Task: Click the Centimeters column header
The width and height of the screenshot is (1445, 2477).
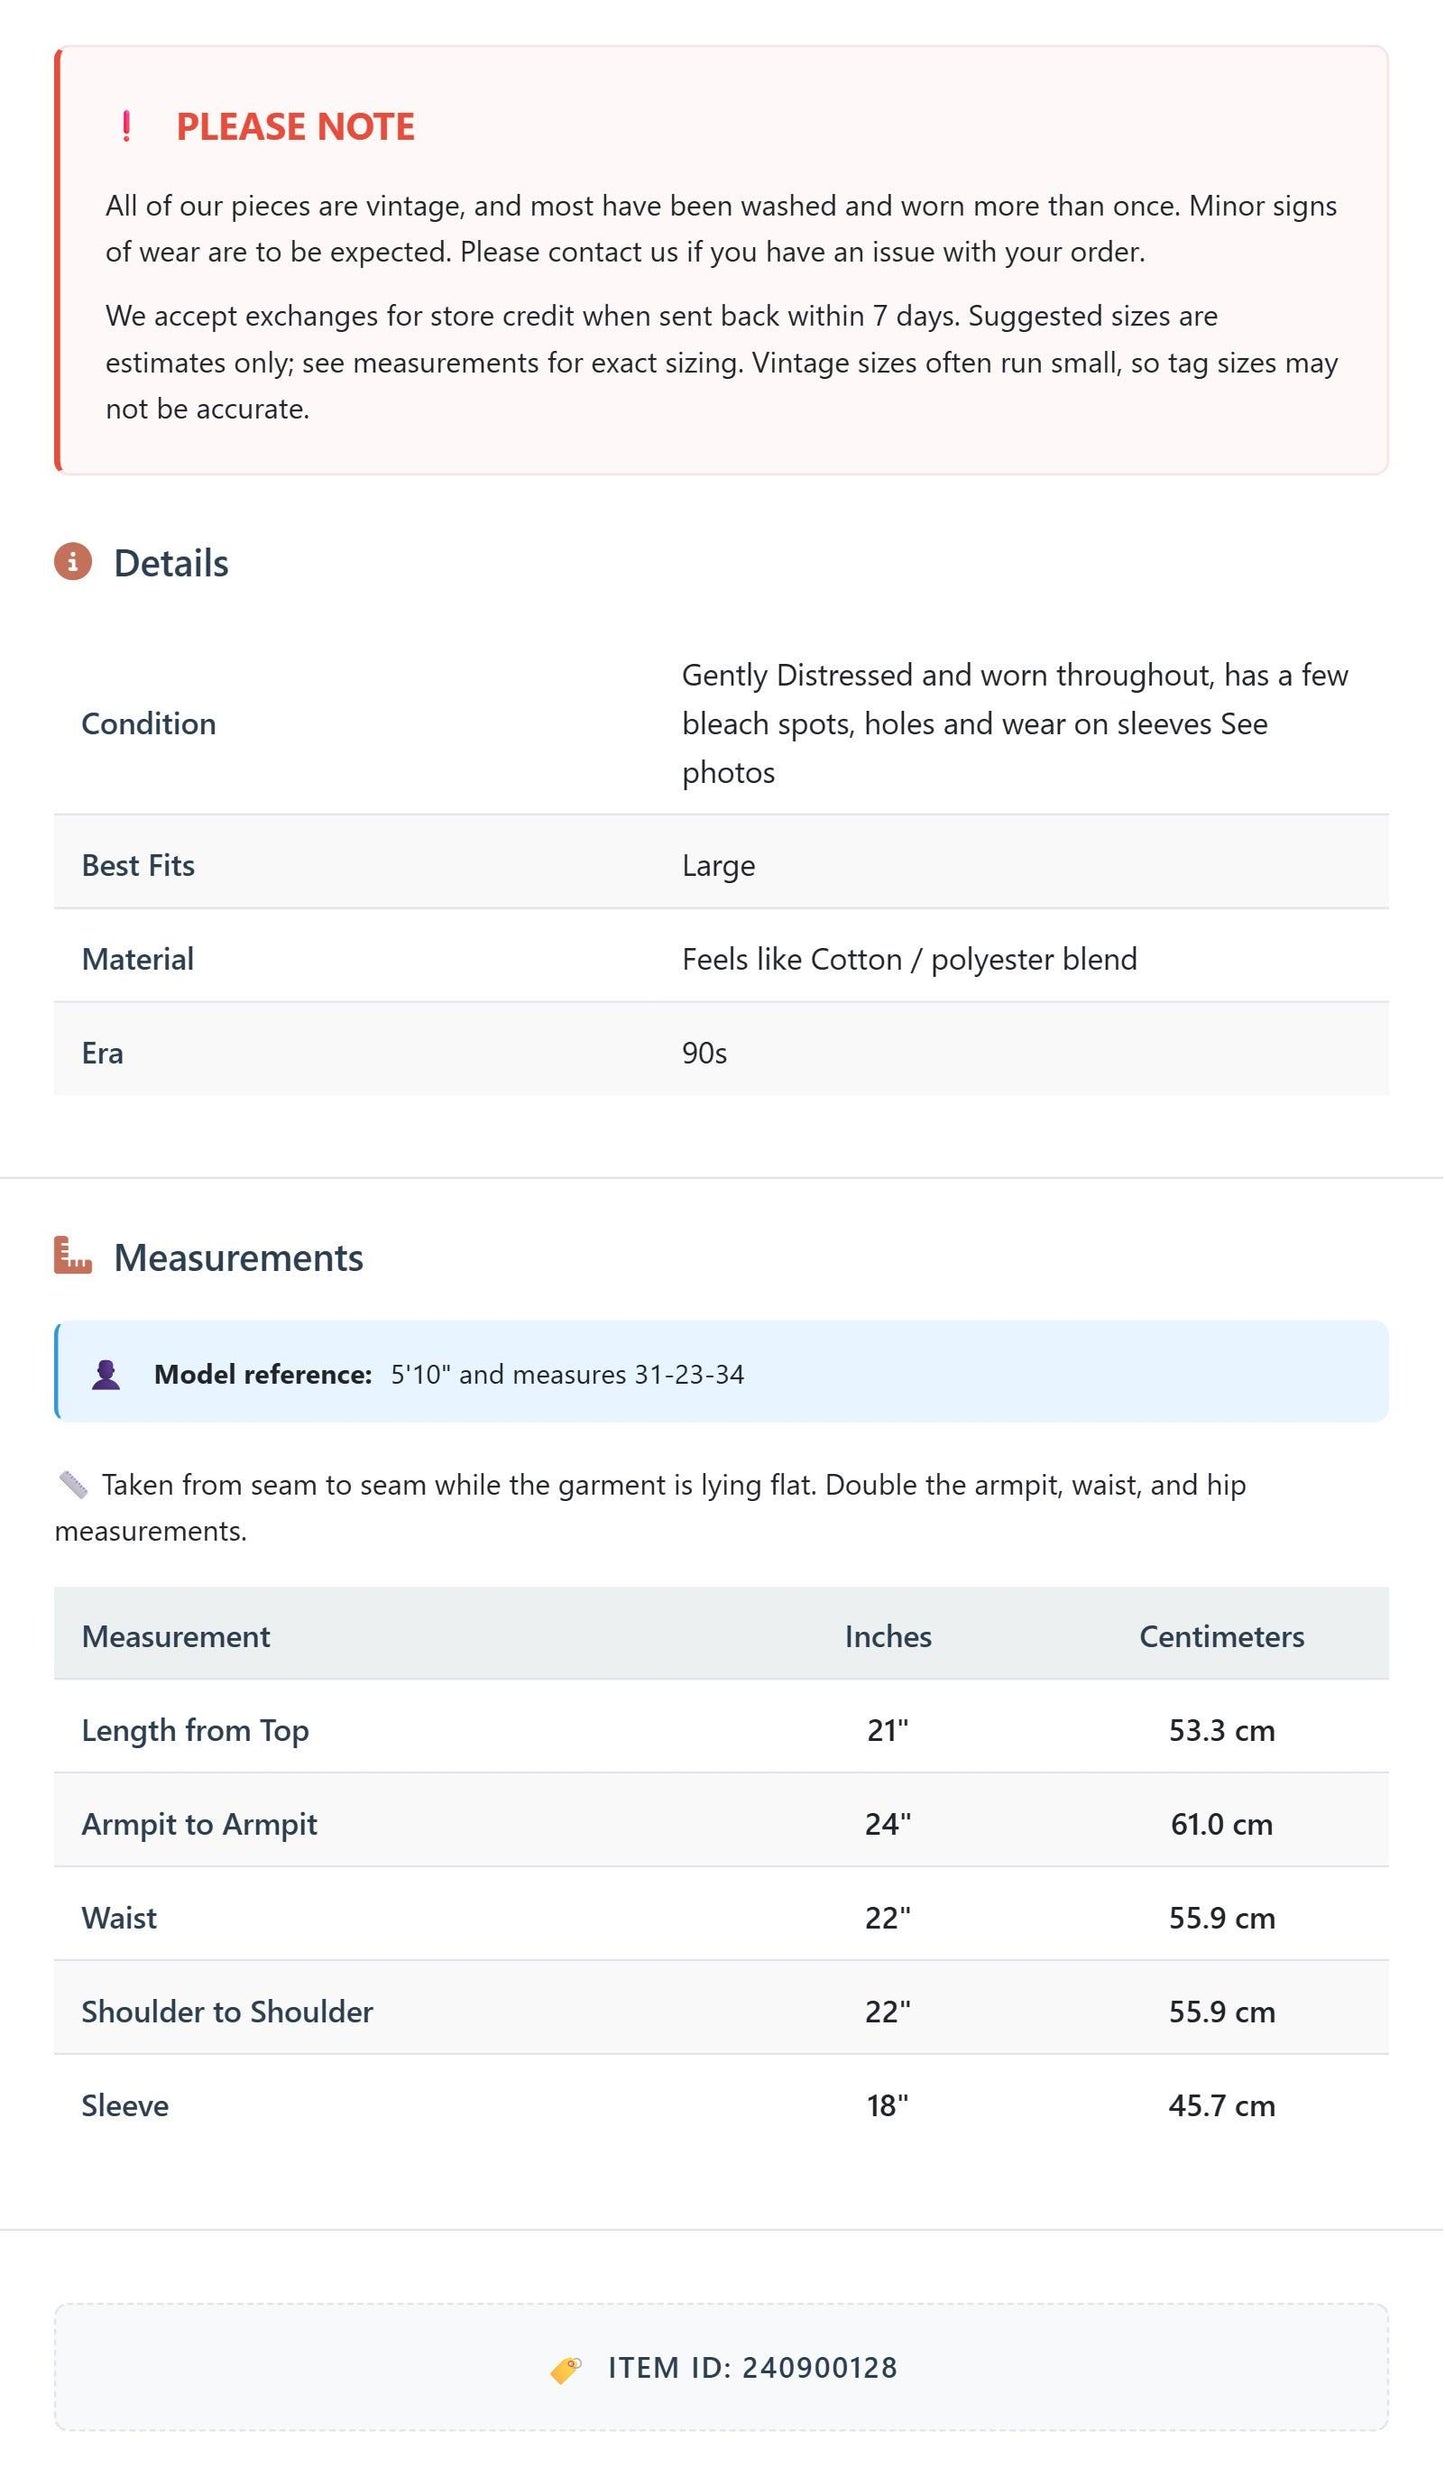Action: click(x=1222, y=1637)
